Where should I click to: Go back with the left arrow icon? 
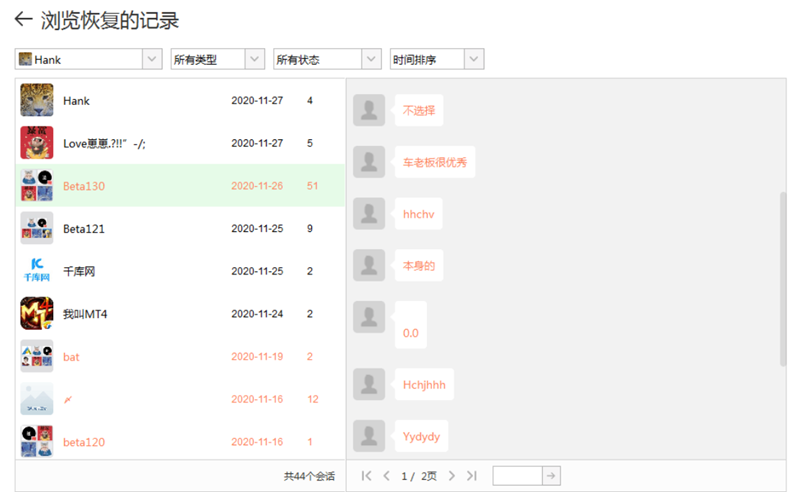[x=23, y=19]
